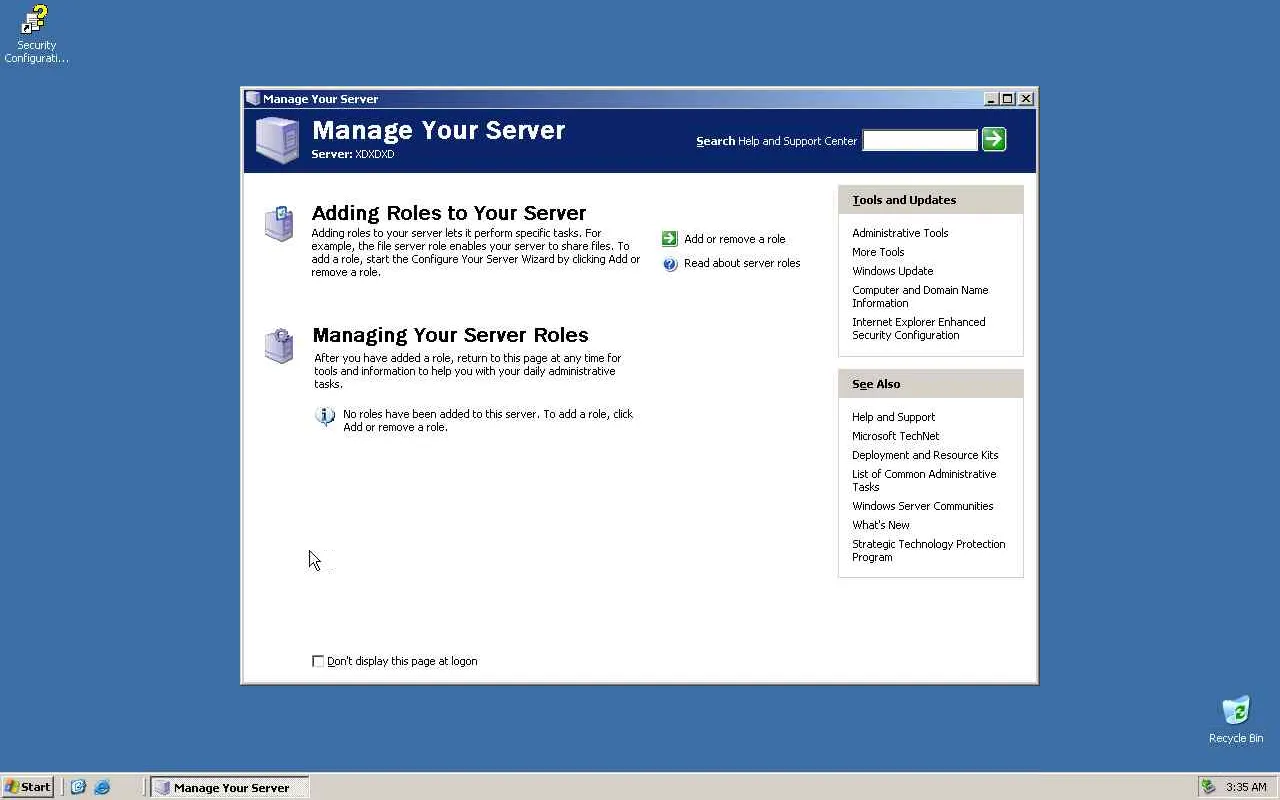Open the What's New link
1280x800 pixels.
coord(880,525)
